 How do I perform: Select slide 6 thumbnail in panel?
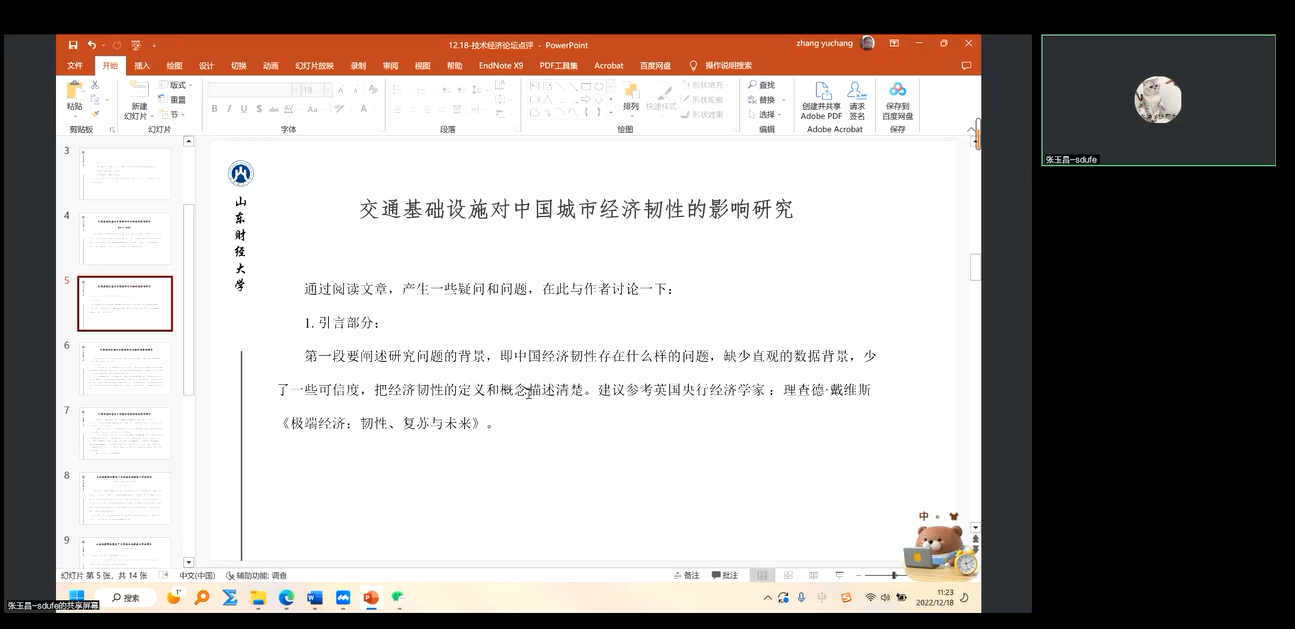[x=125, y=368]
